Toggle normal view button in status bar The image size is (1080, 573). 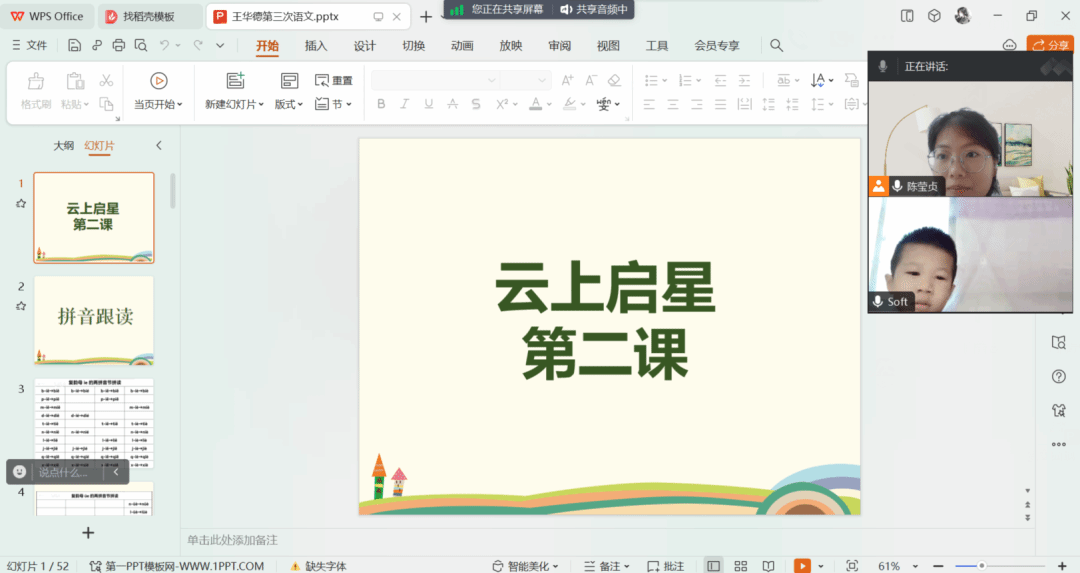(713, 566)
